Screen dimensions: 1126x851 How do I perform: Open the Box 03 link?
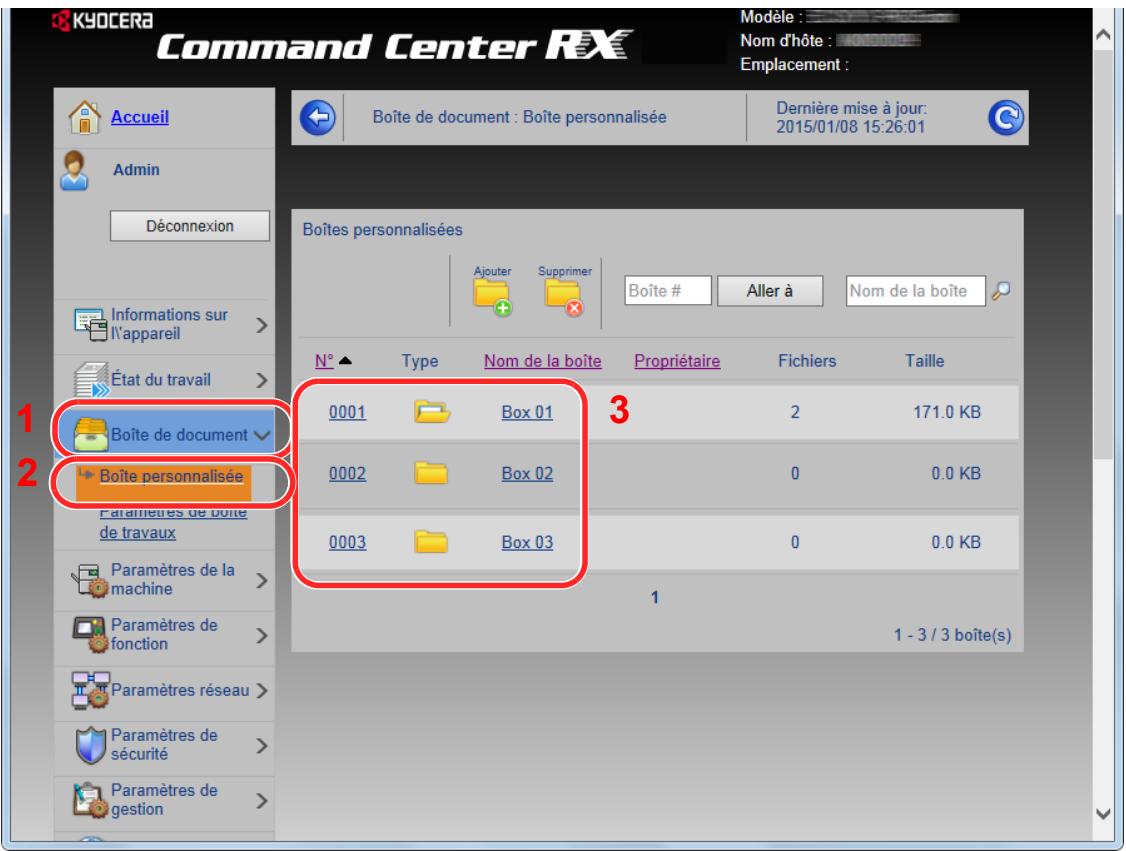coord(527,542)
